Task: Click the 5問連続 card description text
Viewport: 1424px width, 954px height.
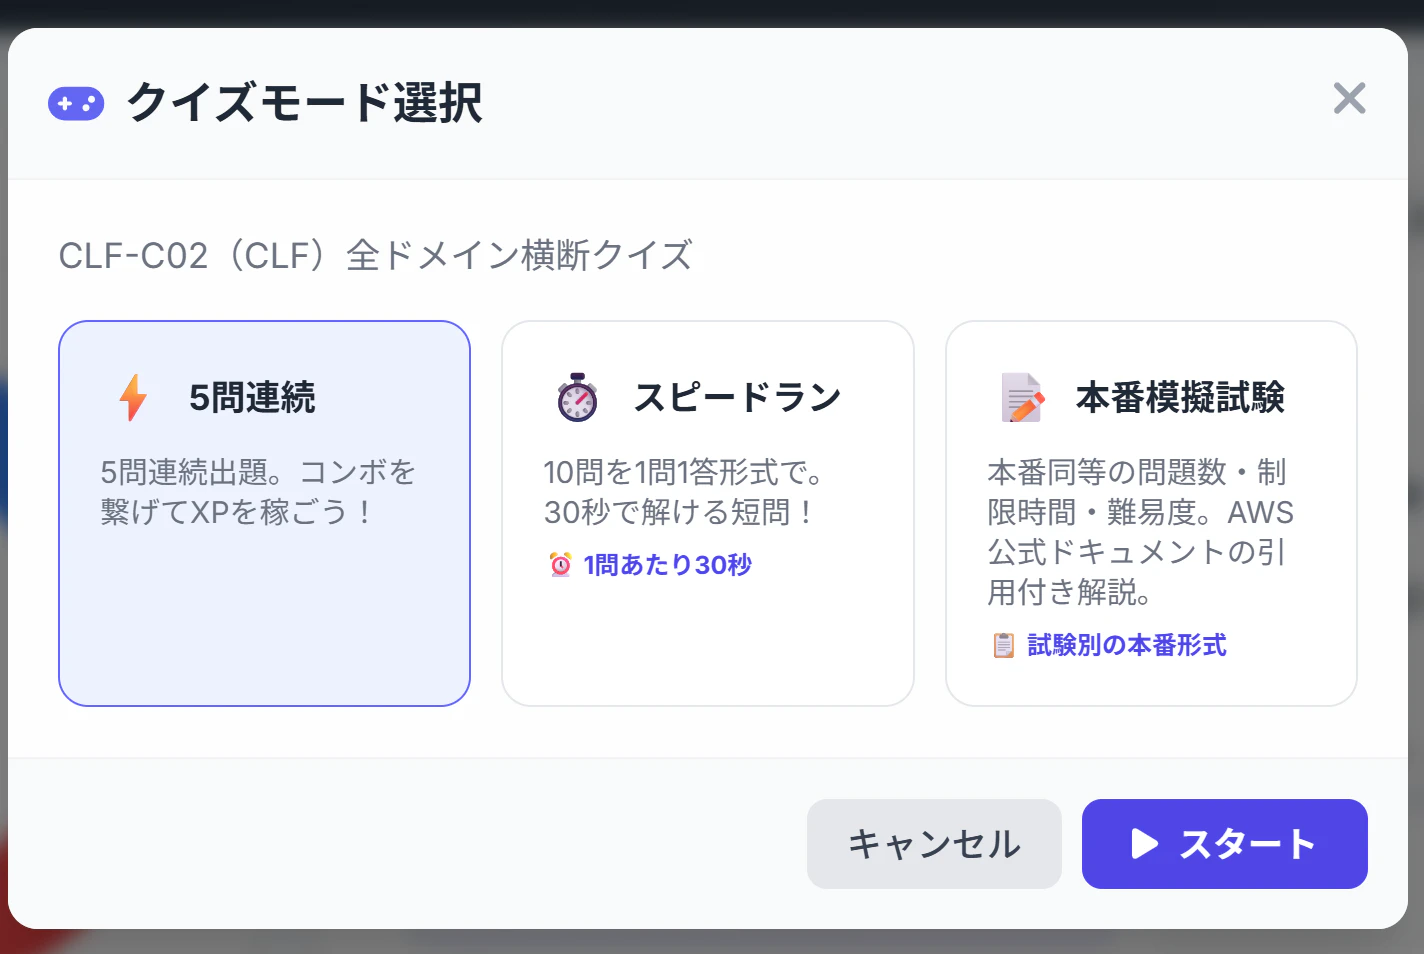Action: (x=258, y=492)
